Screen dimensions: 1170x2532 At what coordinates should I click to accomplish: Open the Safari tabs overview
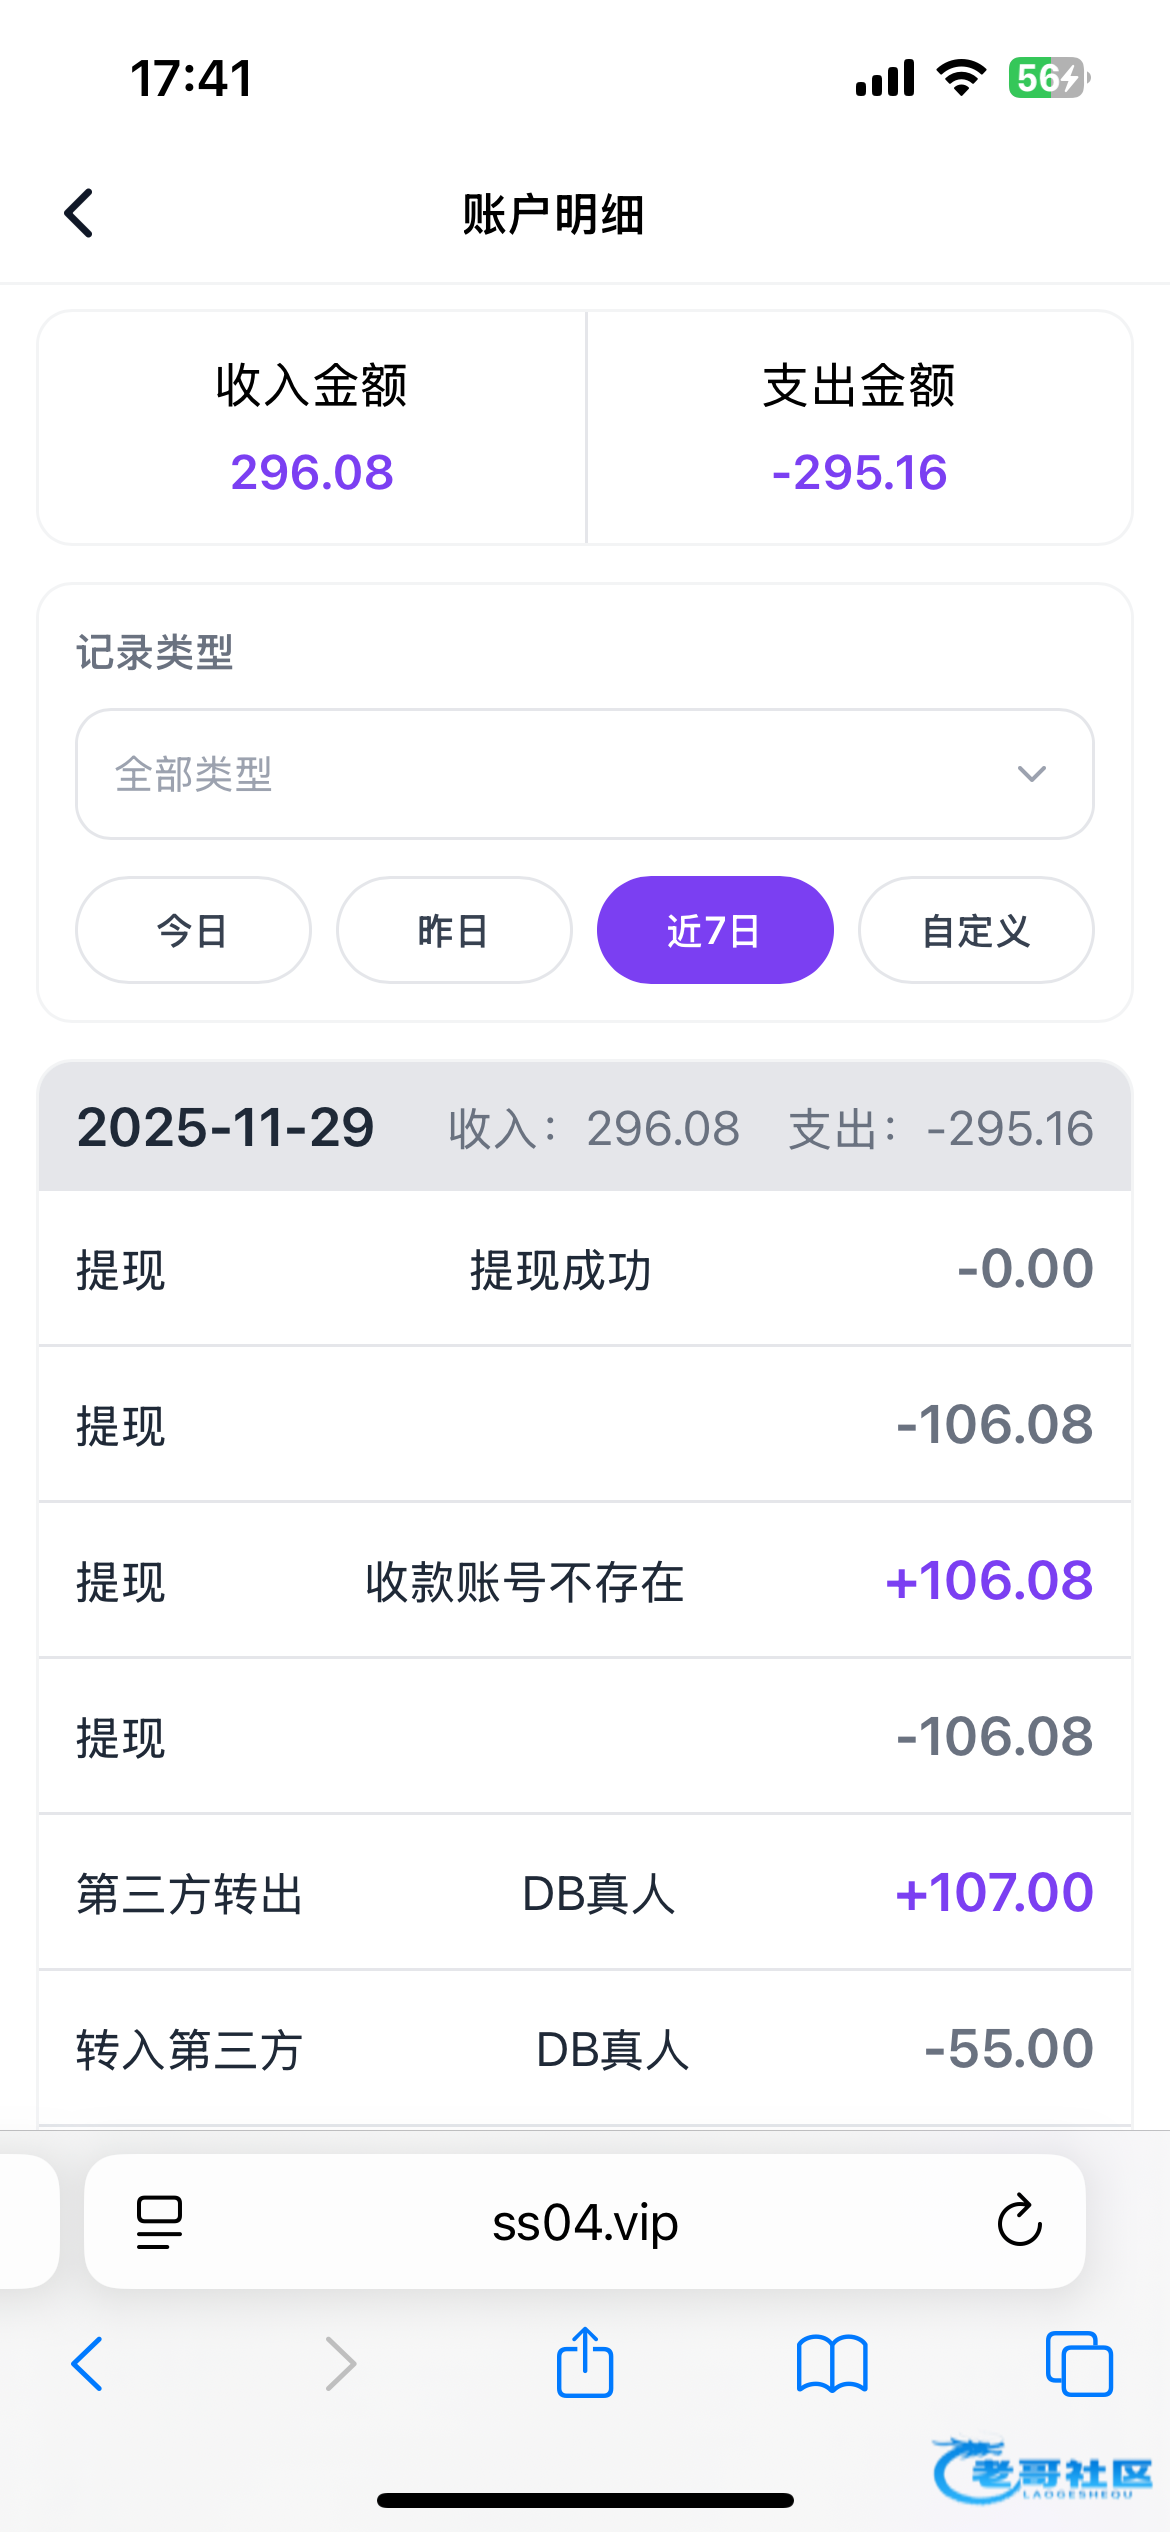click(1078, 2364)
